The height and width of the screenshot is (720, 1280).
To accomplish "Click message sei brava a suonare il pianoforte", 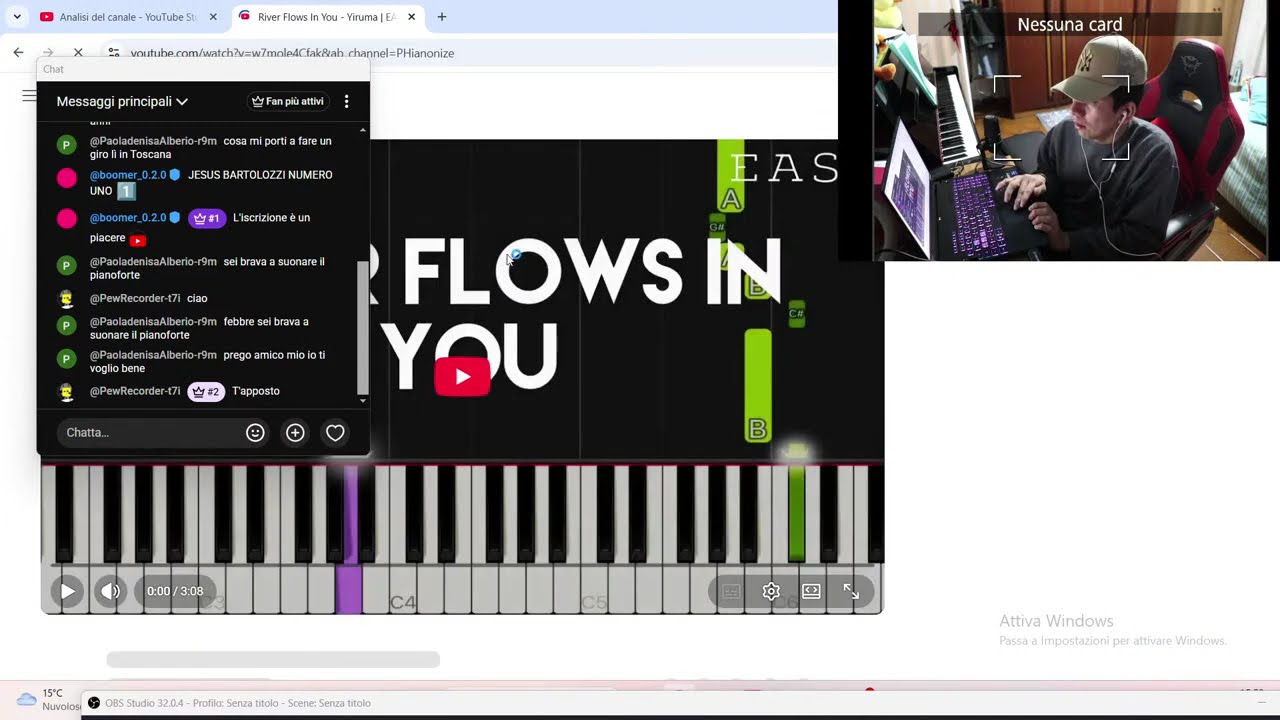I will coord(207,268).
